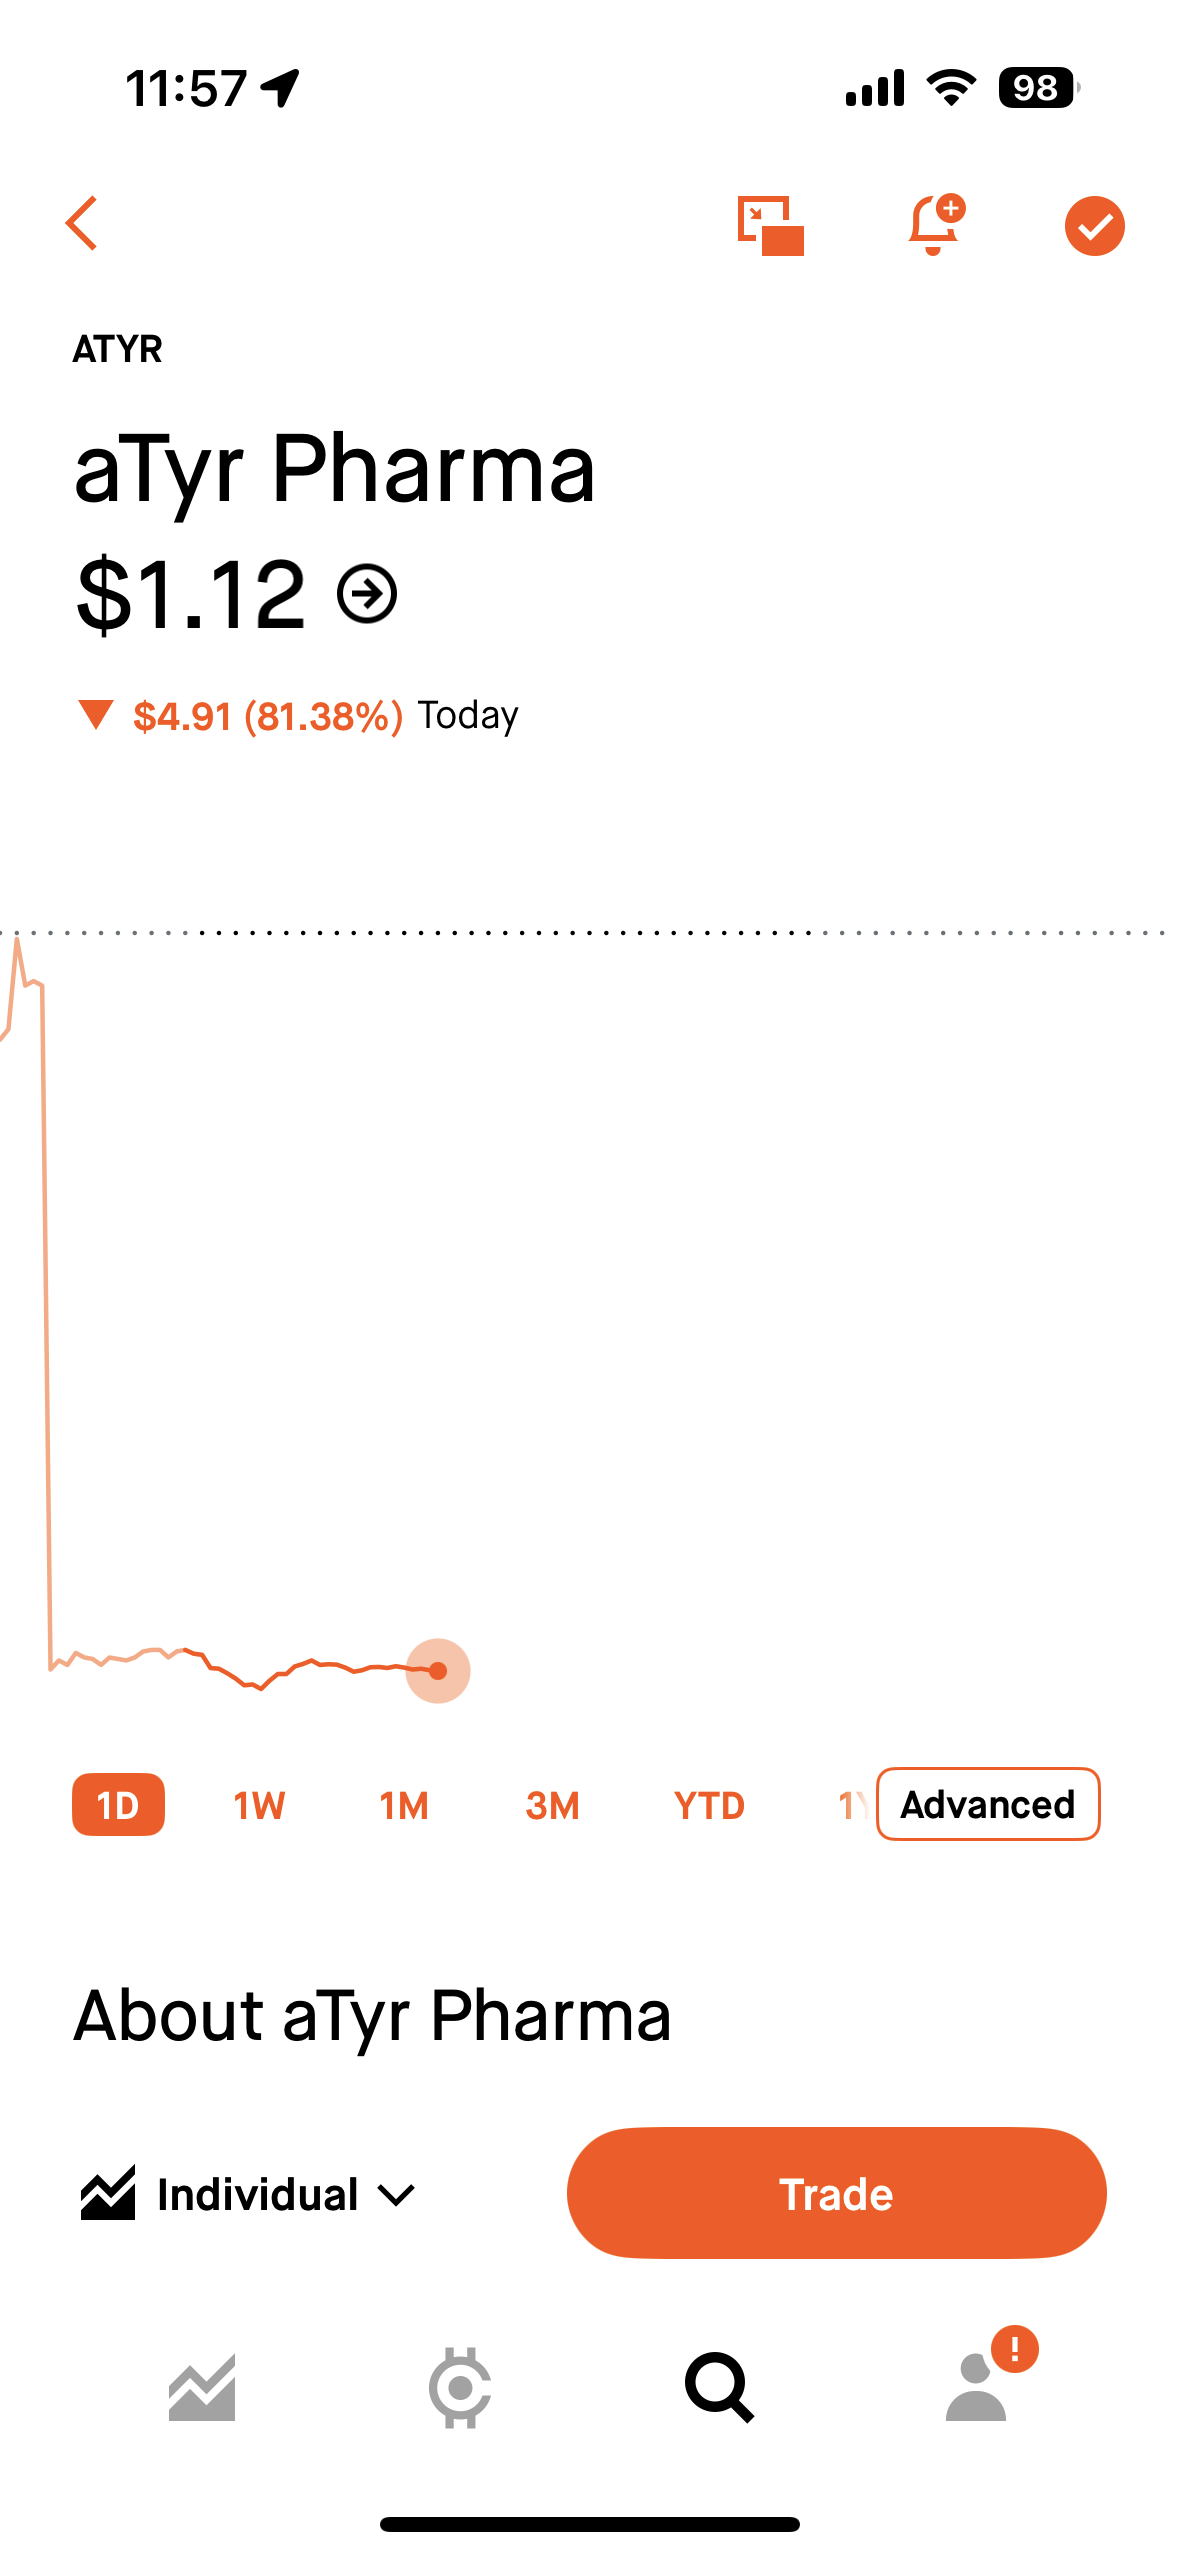This screenshot has width=1179, height=2556.
Task: Open the investing portfolio tab
Action: (x=202, y=2388)
